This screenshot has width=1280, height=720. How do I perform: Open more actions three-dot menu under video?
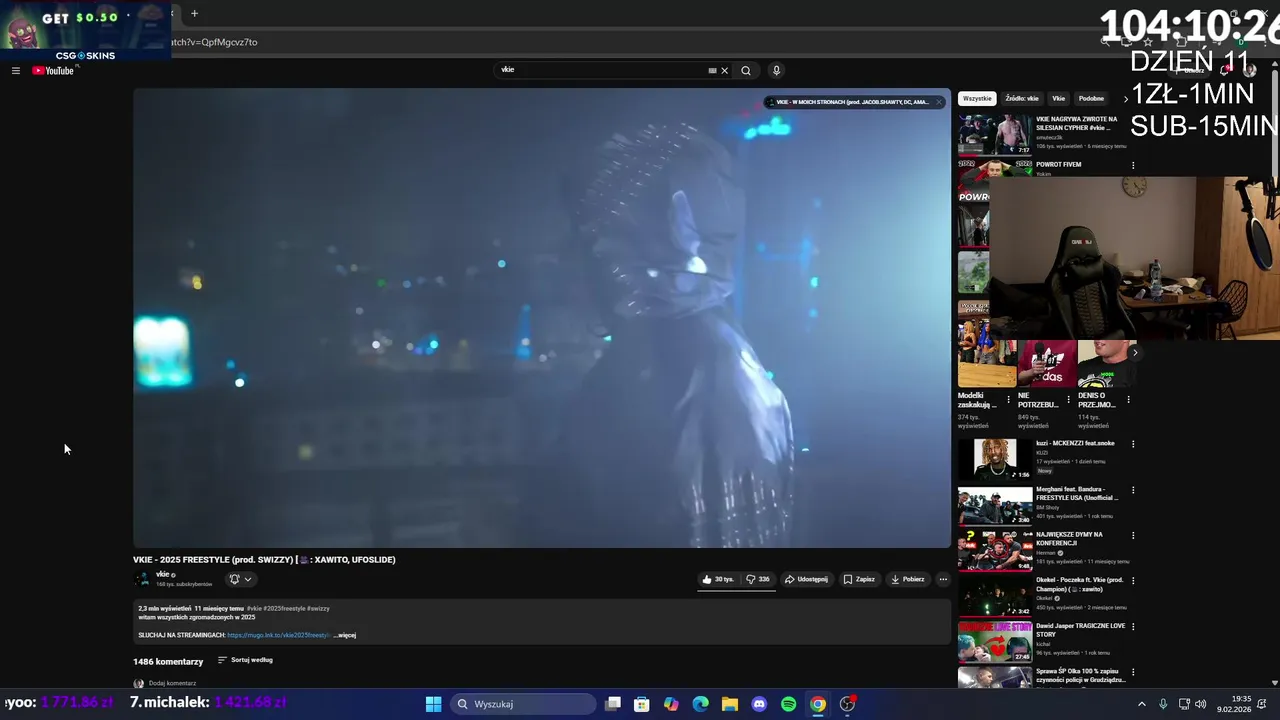click(942, 579)
